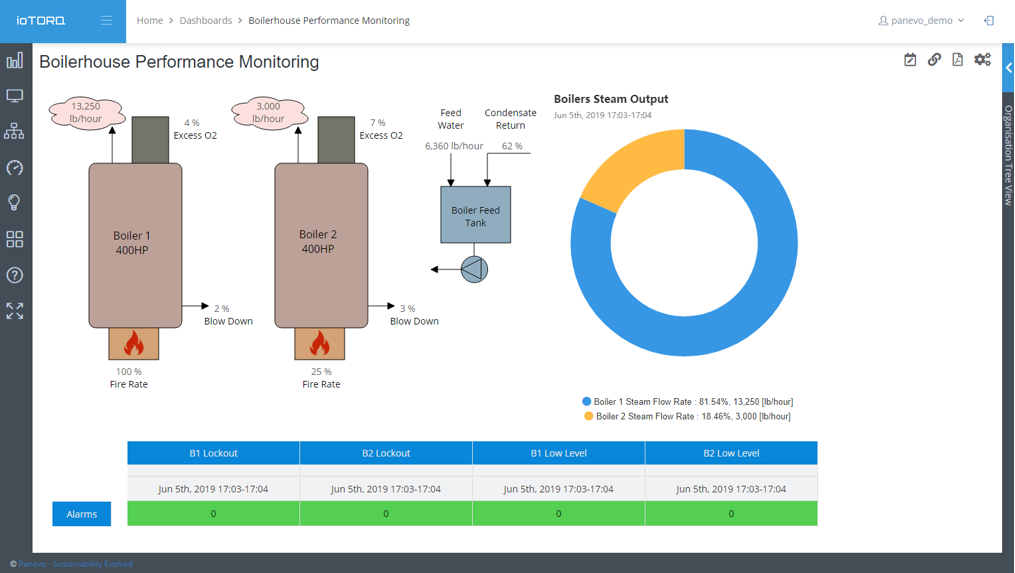Image resolution: width=1015 pixels, height=573 pixels.
Task: Click the 25 % Fire Rate value
Action: (x=321, y=372)
